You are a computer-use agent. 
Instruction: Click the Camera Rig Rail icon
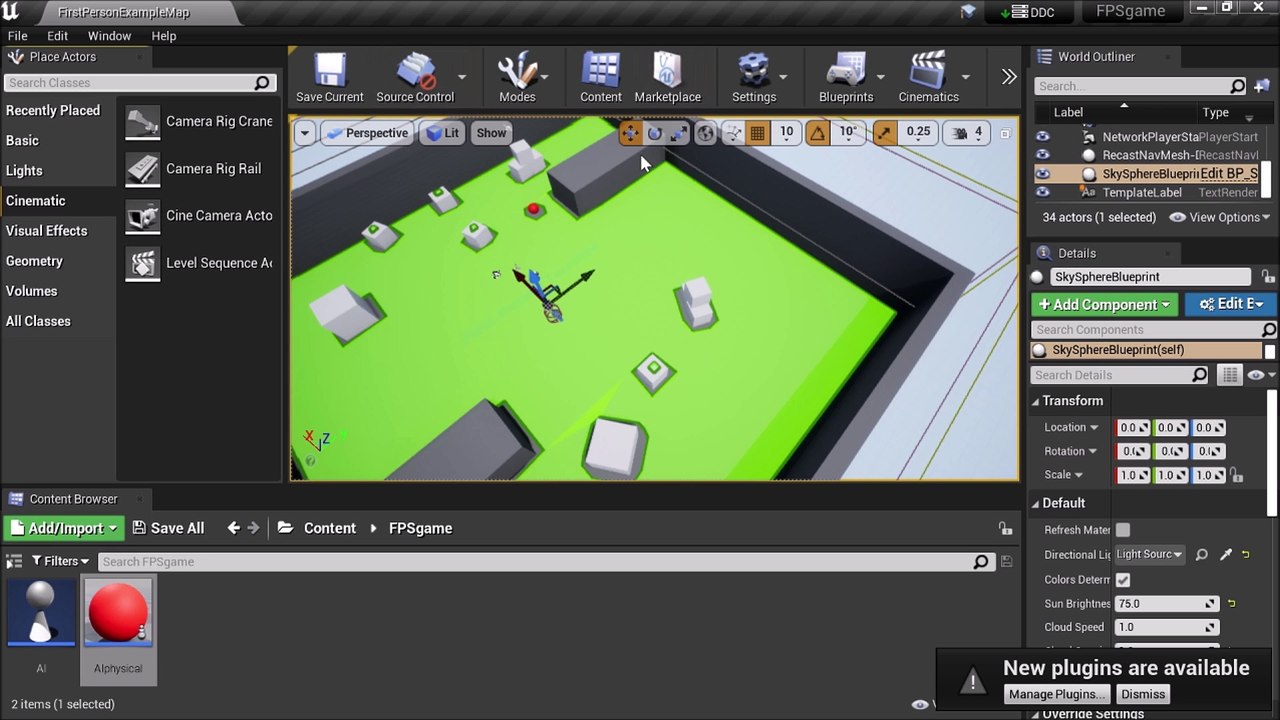click(x=143, y=169)
